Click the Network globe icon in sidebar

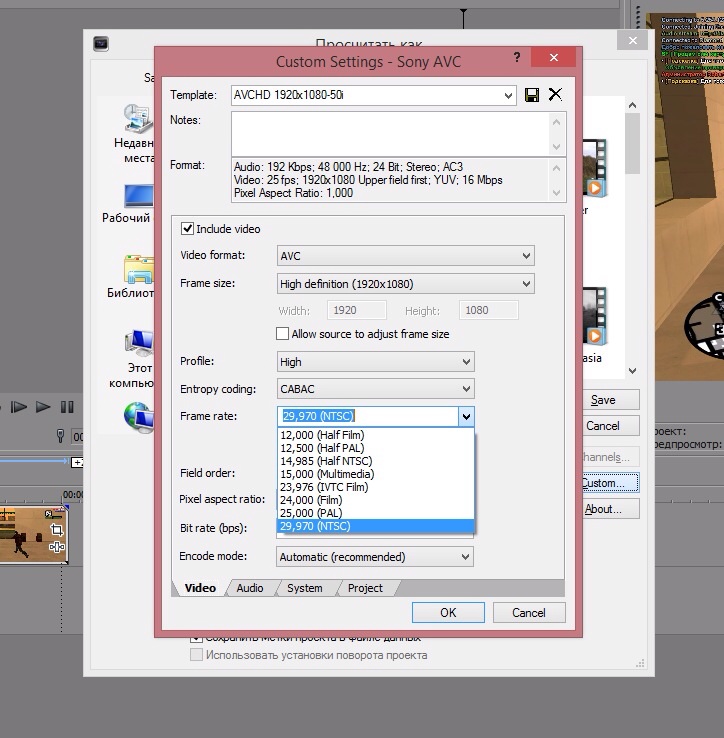coord(137,416)
